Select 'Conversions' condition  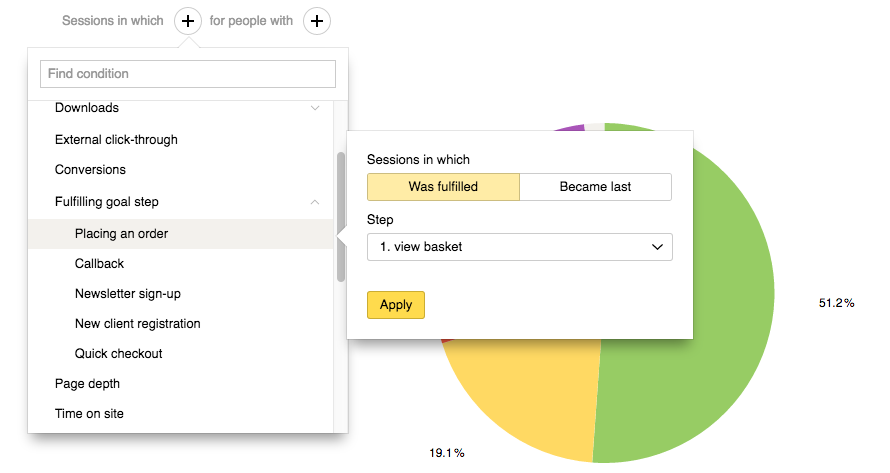point(90,170)
